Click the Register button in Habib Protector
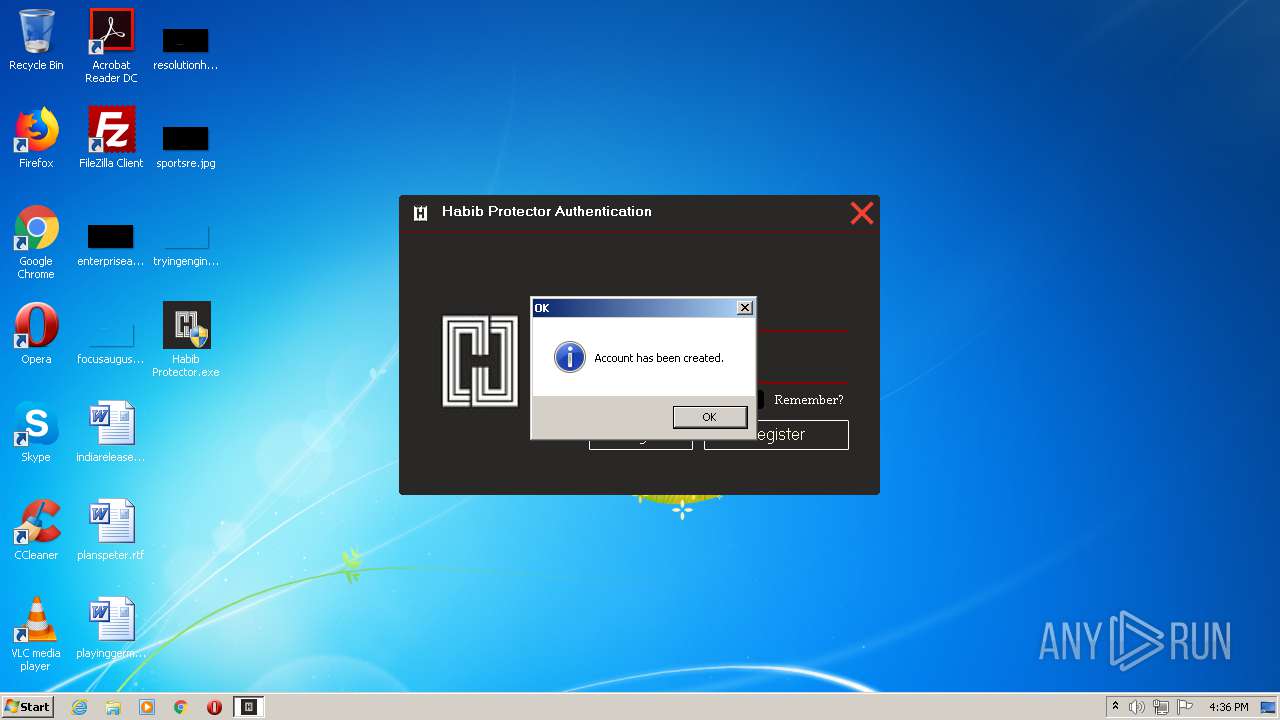1280x720 pixels. (776, 434)
